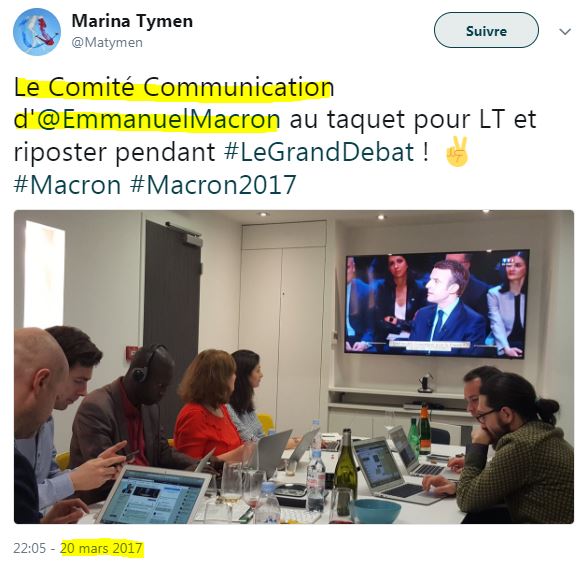580x568 pixels.
Task: Follow the account with Suivre button
Action: pyautogui.click(x=486, y=31)
